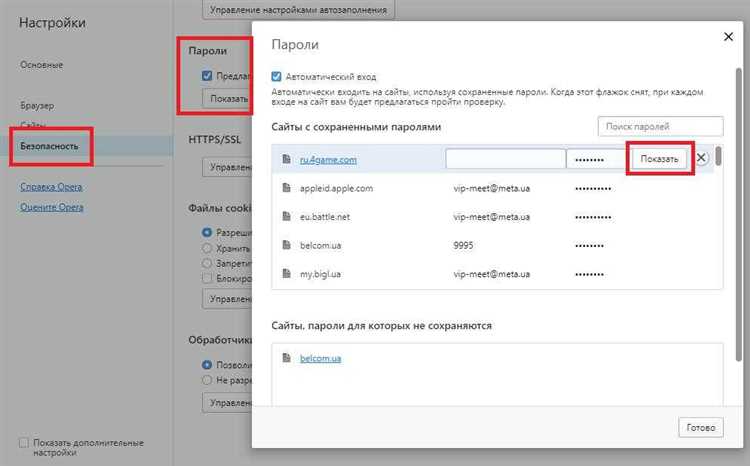The width and height of the screenshot is (750, 466).
Task: Click the page icon next to appleid.apple.com
Action: click(286, 187)
